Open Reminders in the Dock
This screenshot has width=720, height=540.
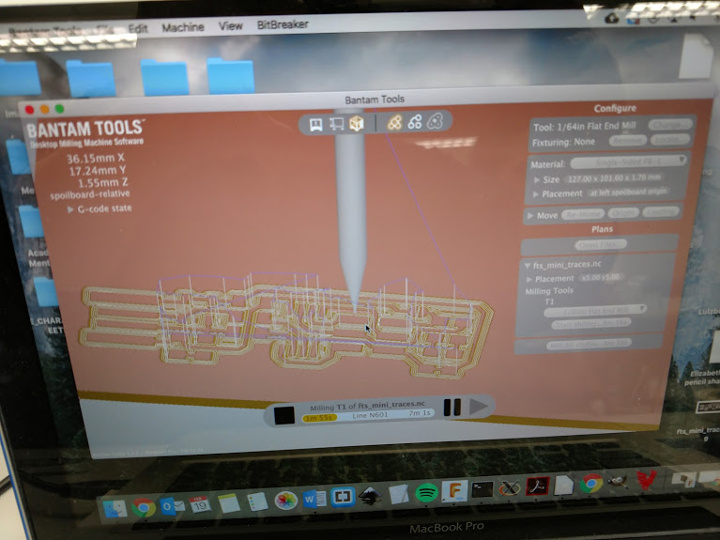pyautogui.click(x=257, y=502)
